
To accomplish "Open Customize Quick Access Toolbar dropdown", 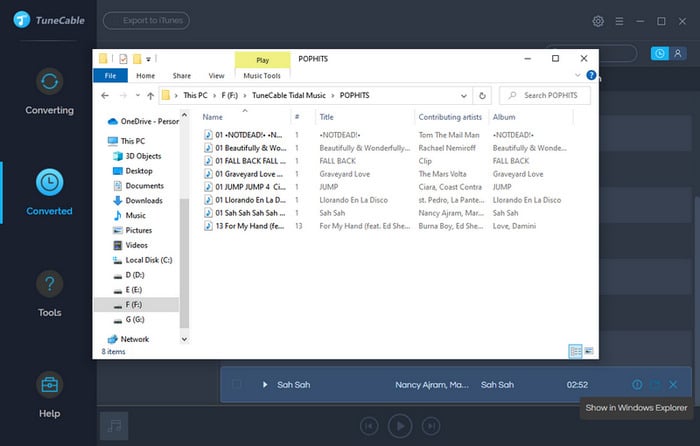I will click(148, 59).
